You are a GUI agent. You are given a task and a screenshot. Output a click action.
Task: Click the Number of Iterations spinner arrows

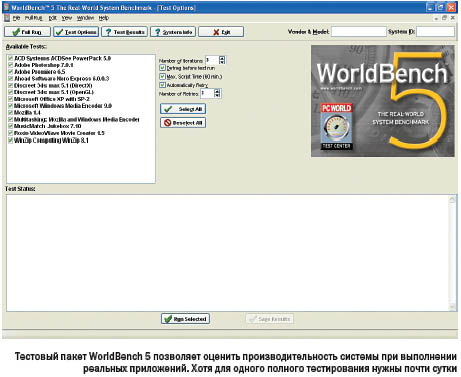[x=222, y=60]
